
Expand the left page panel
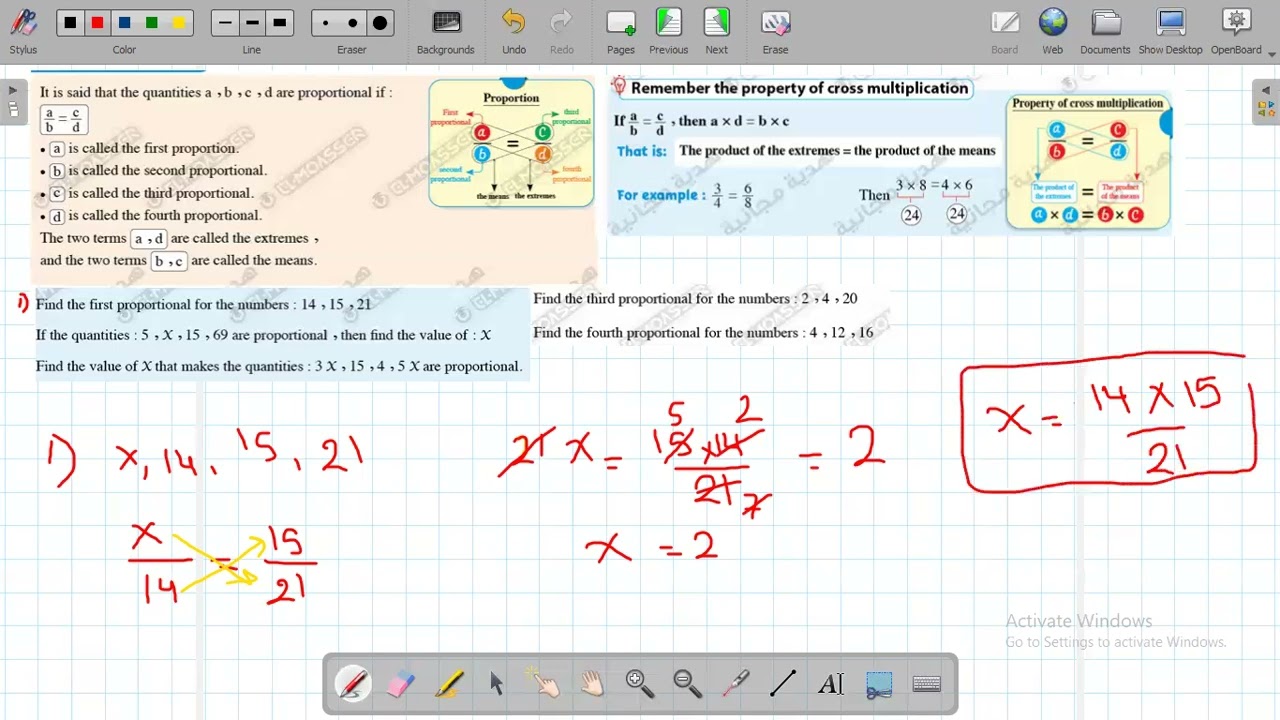coord(13,91)
